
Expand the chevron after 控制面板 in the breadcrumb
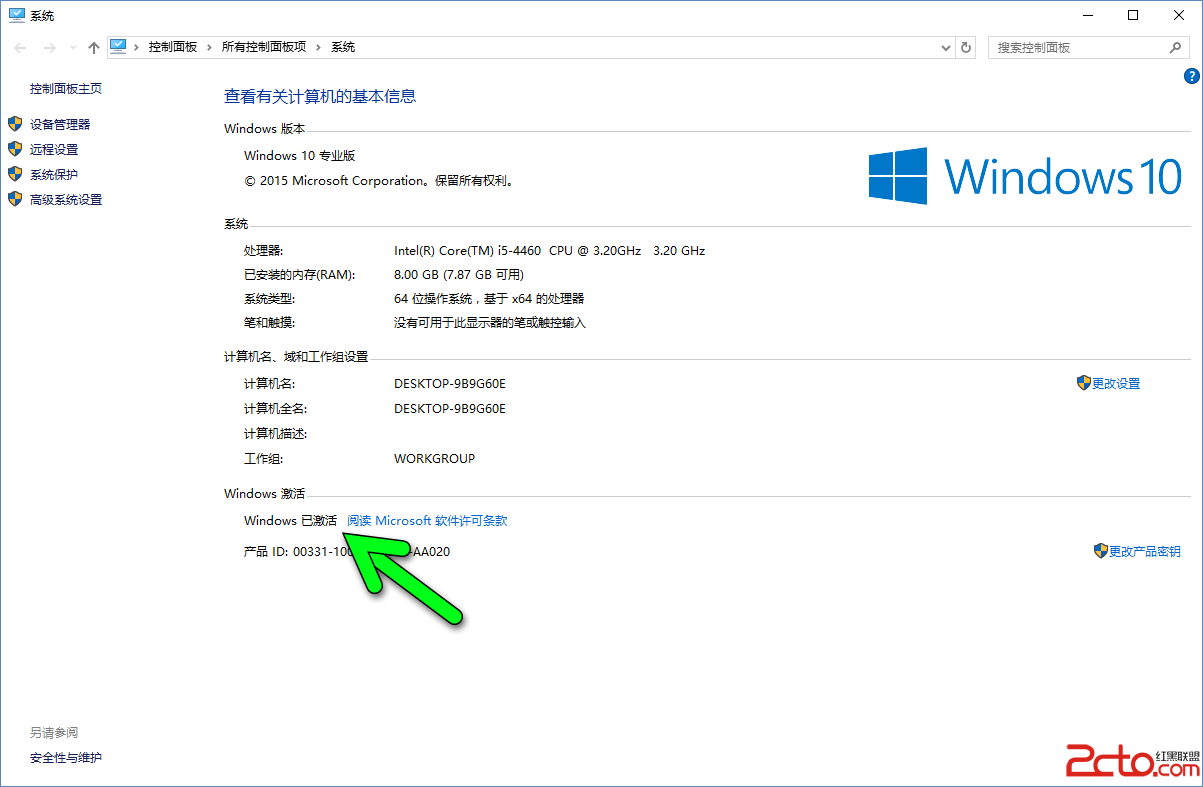tap(209, 47)
